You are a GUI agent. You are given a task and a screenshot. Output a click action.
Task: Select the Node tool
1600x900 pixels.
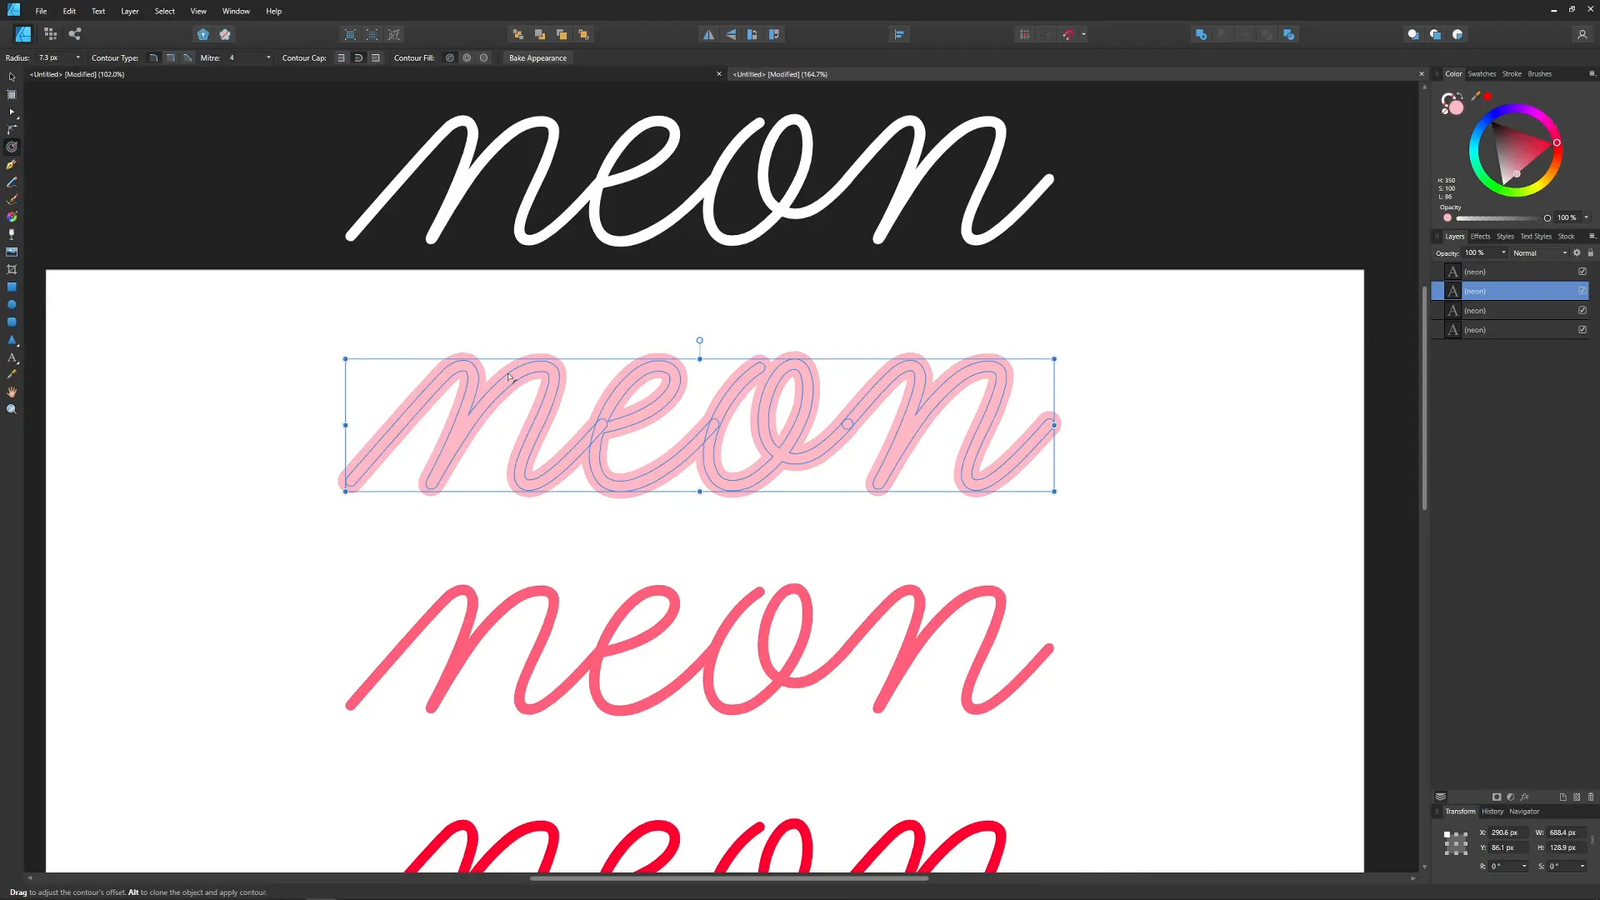[12, 111]
